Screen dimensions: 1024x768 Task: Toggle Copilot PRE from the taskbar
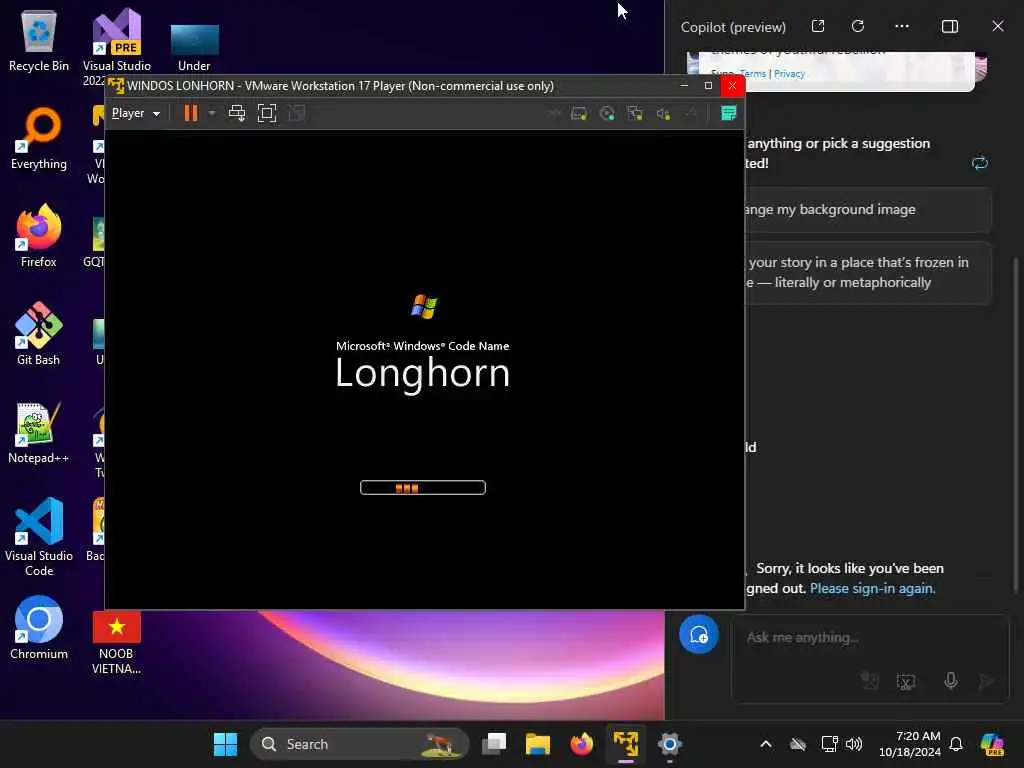[993, 744]
